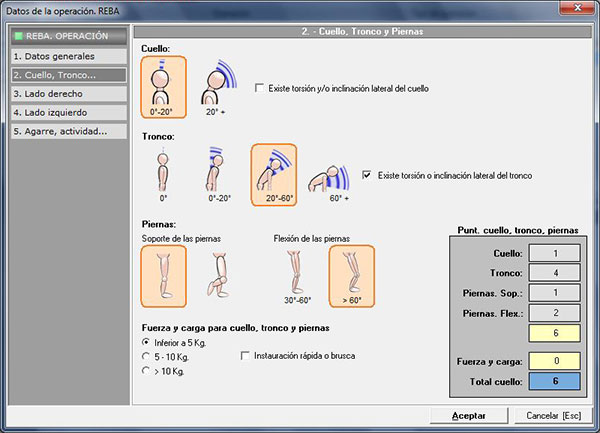Click blue Total cuello score field
Image resolution: width=600 pixels, height=433 pixels.
[555, 381]
